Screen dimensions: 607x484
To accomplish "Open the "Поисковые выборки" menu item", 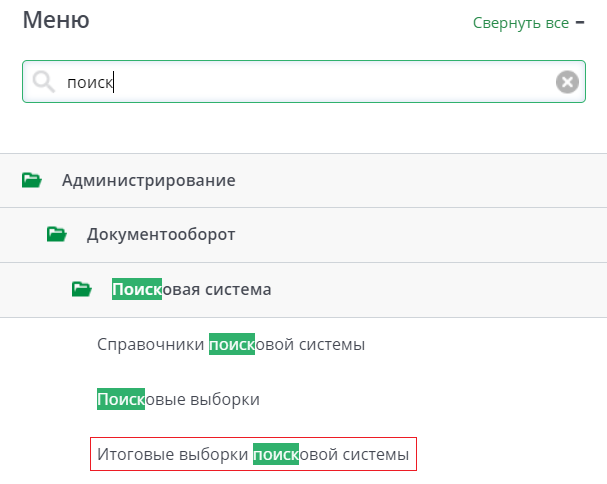I will 178,399.
